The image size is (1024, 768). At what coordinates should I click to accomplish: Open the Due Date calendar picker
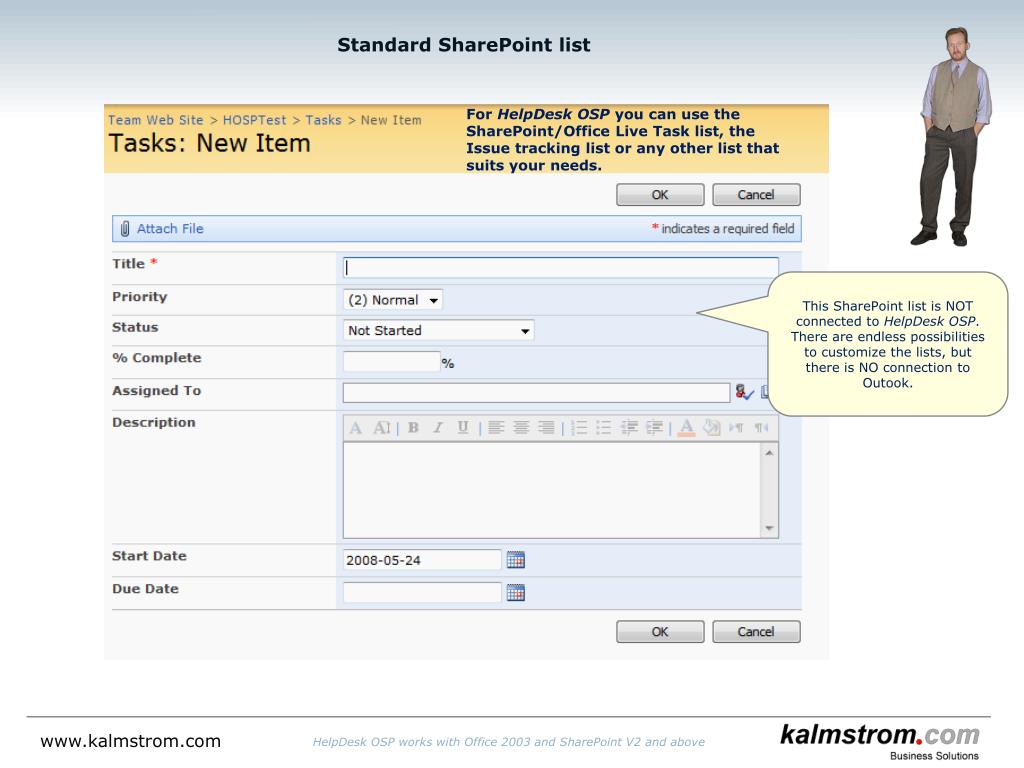tap(515, 593)
